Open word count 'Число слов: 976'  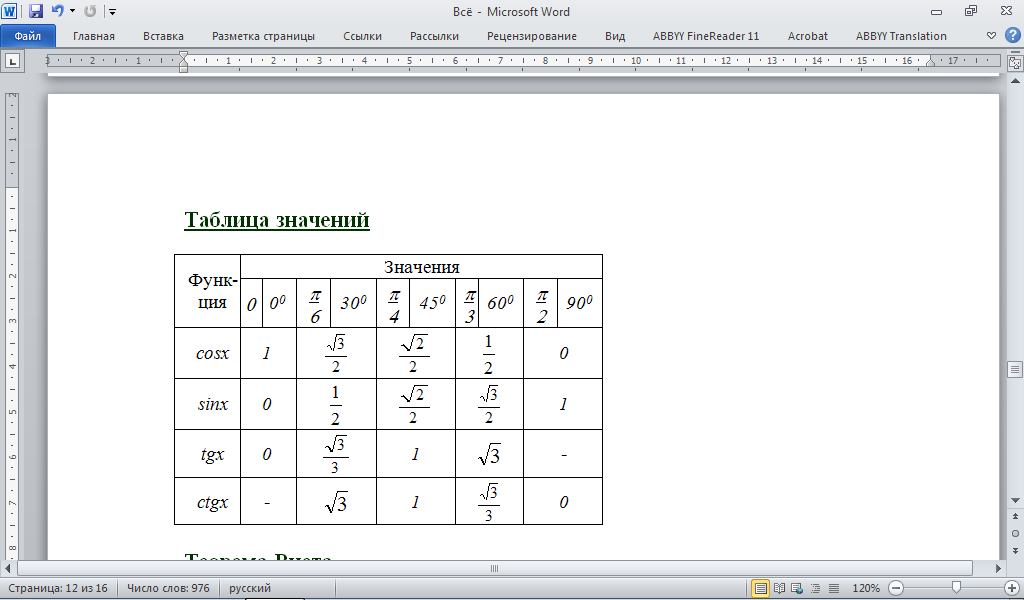(168, 588)
